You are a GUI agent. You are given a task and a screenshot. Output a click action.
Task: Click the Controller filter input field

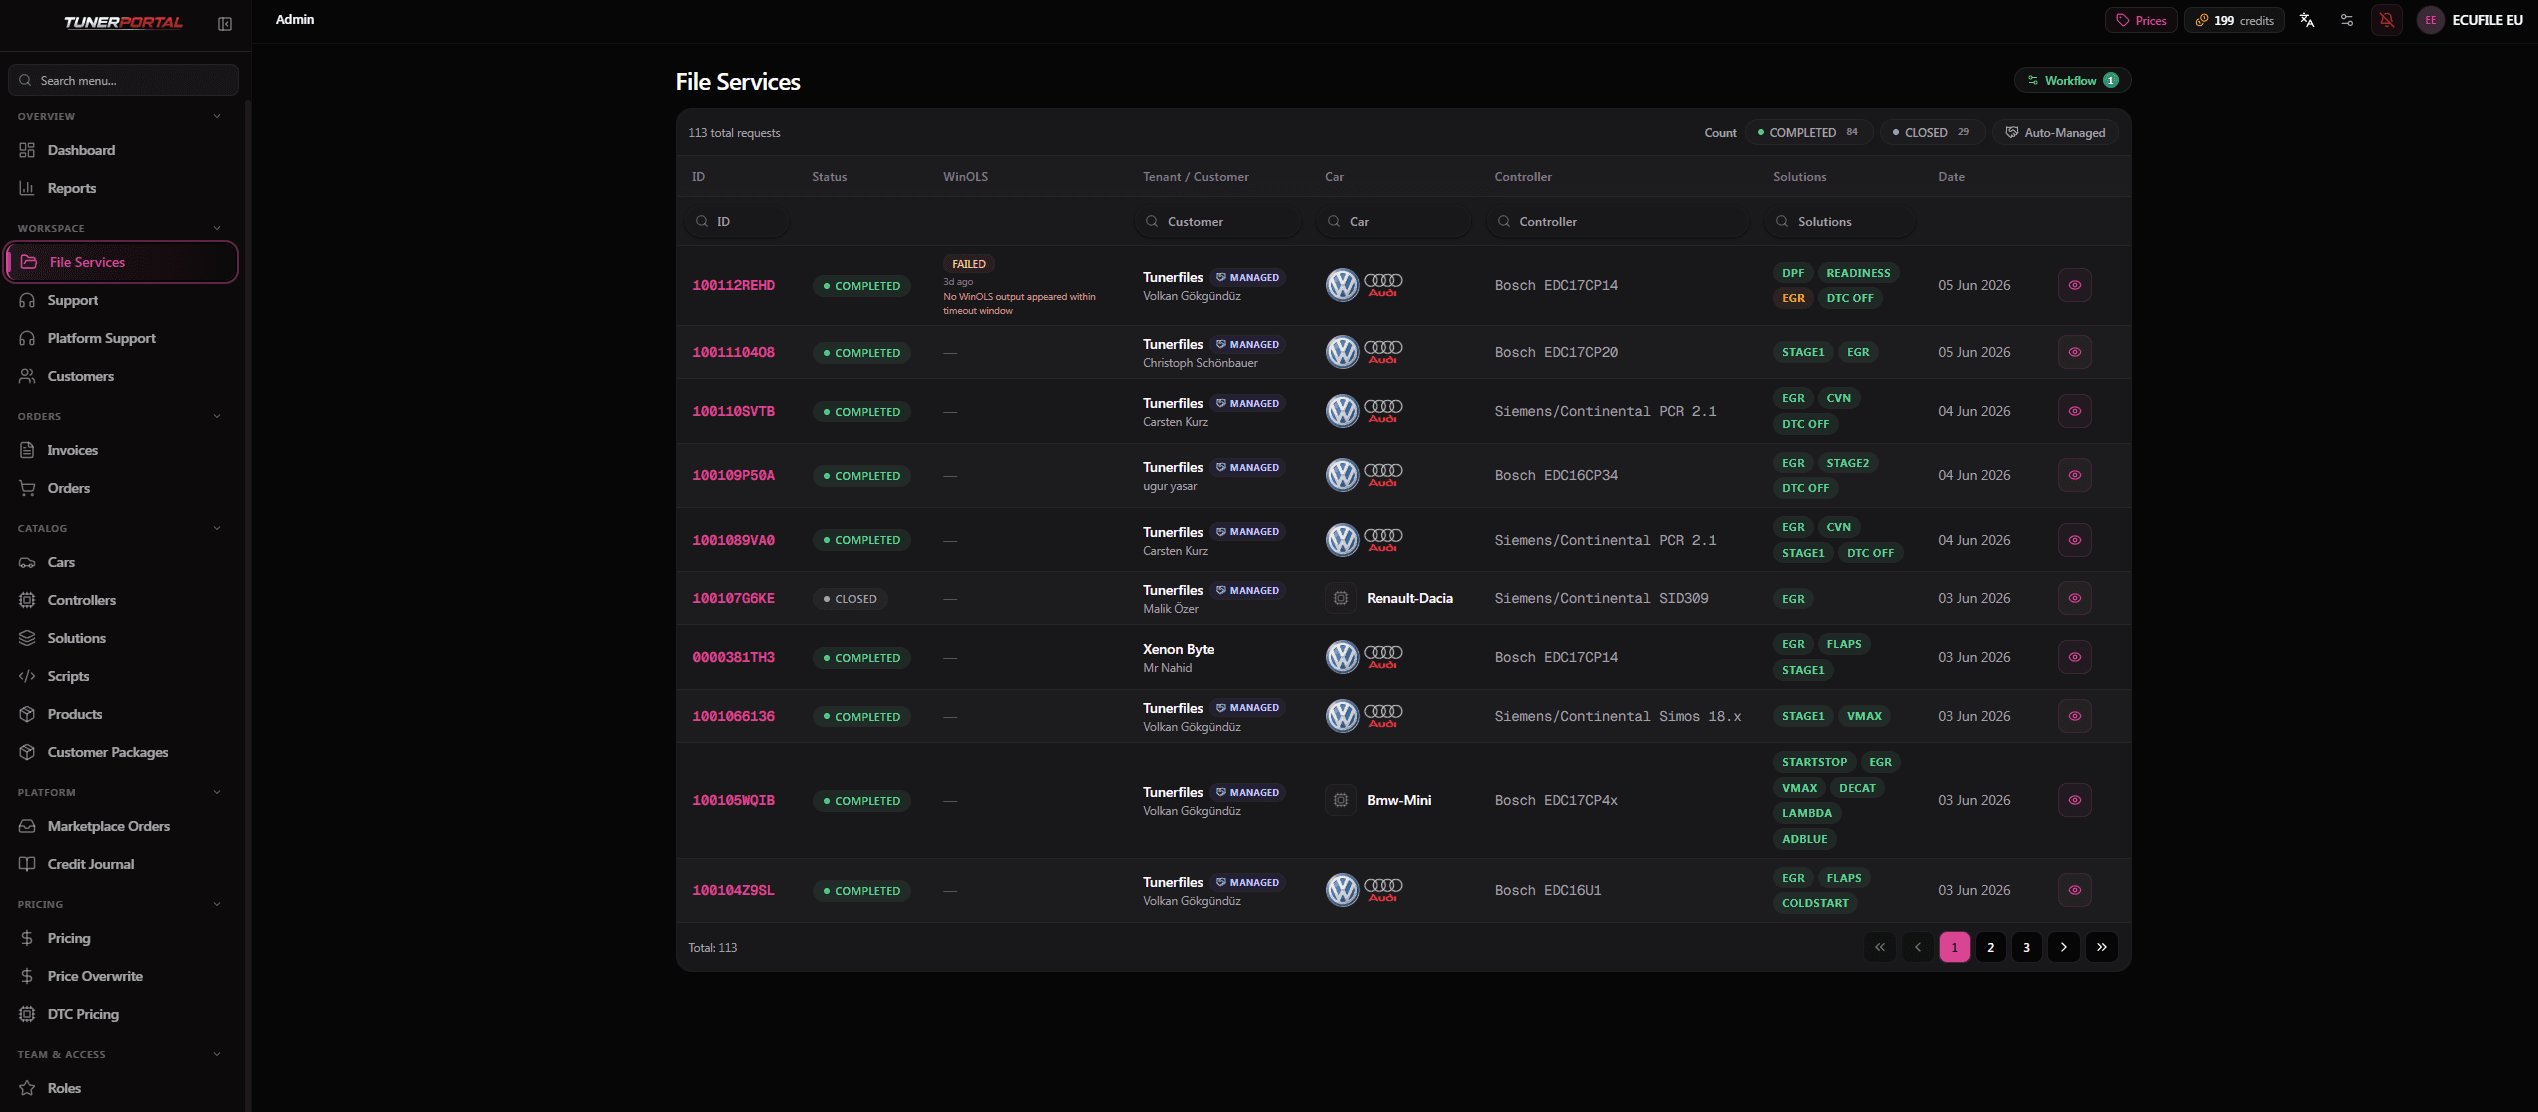(1617, 221)
